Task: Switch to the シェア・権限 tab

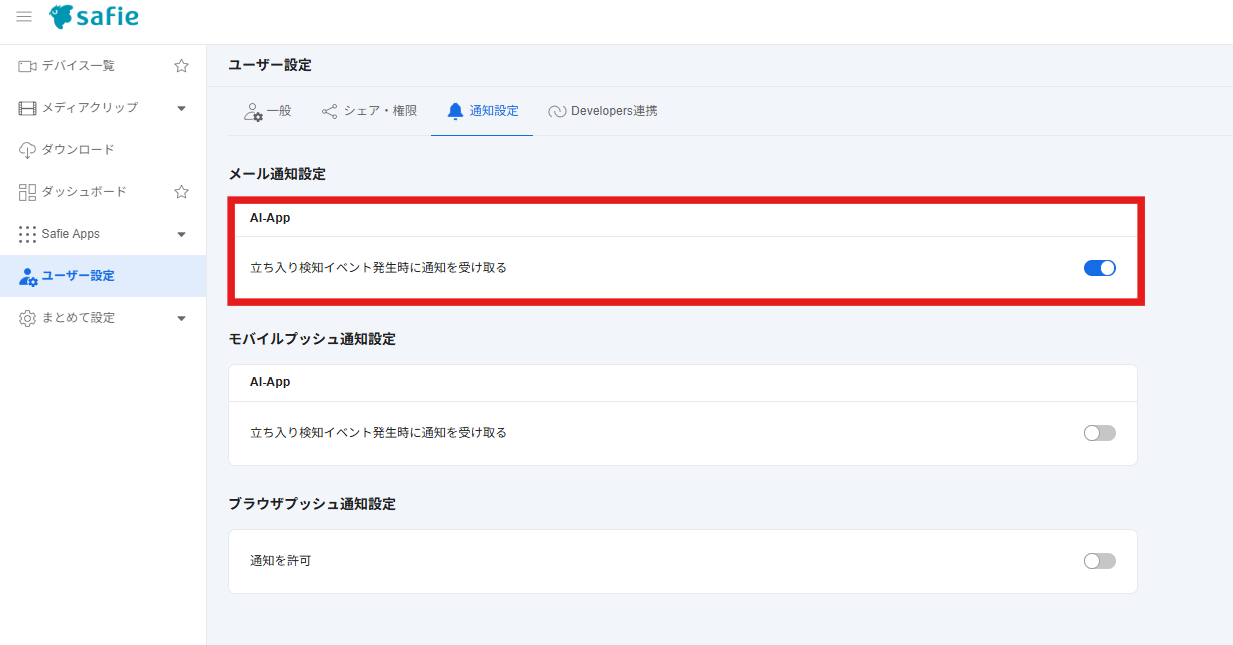Action: 369,111
